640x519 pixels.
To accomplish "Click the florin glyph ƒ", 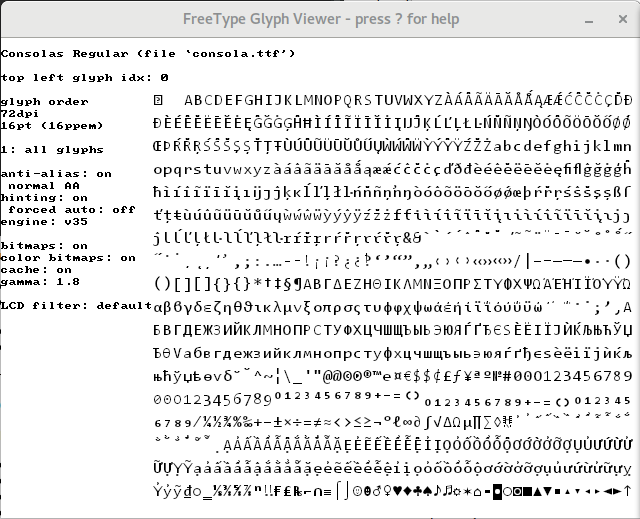I will [457, 376].
